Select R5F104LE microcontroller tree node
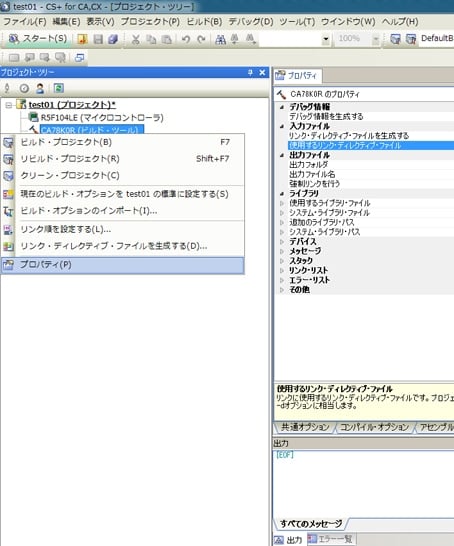This screenshot has width=454, height=546. click(x=102, y=118)
